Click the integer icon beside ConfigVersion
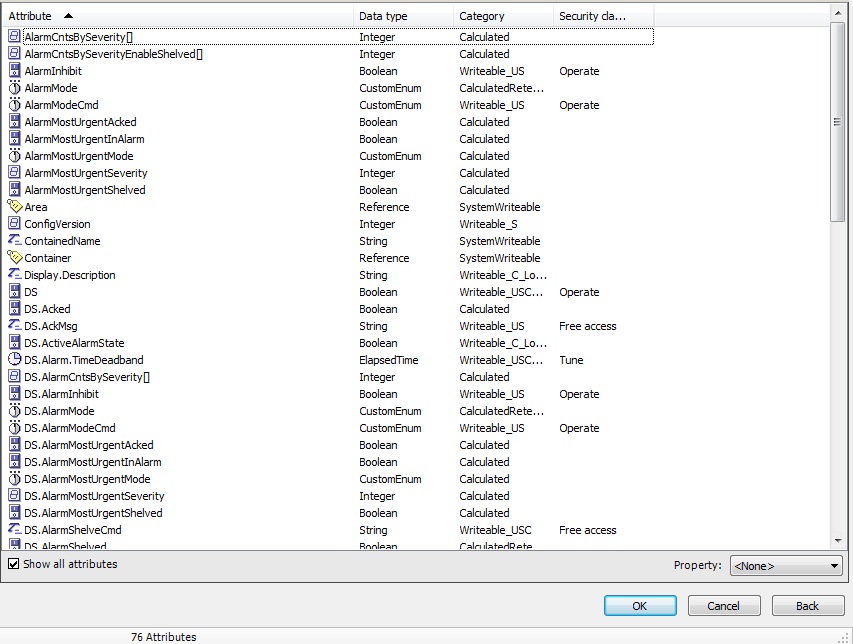Screen dimensions: 853x644 (x=15, y=224)
